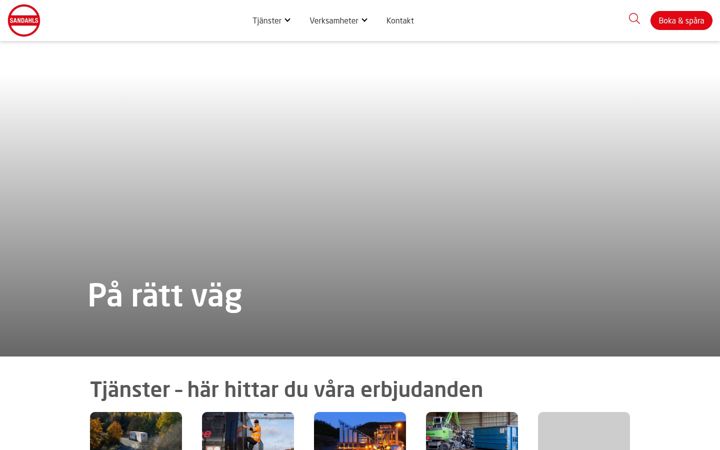Open search with the magnifier icon
This screenshot has width=720, height=450.
pos(634,19)
